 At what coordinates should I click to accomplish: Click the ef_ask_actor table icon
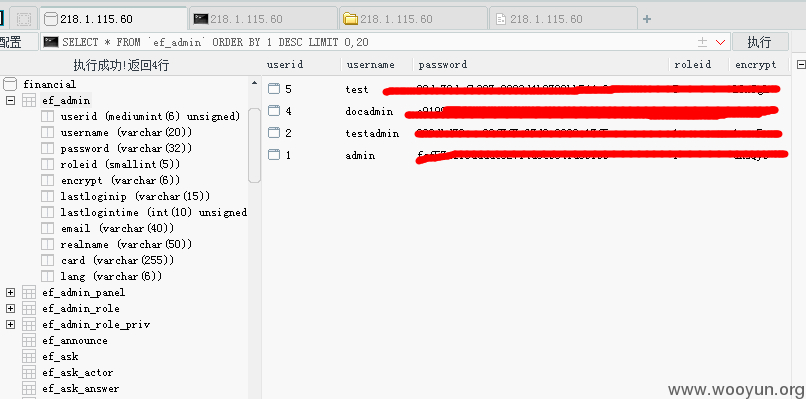click(29, 372)
